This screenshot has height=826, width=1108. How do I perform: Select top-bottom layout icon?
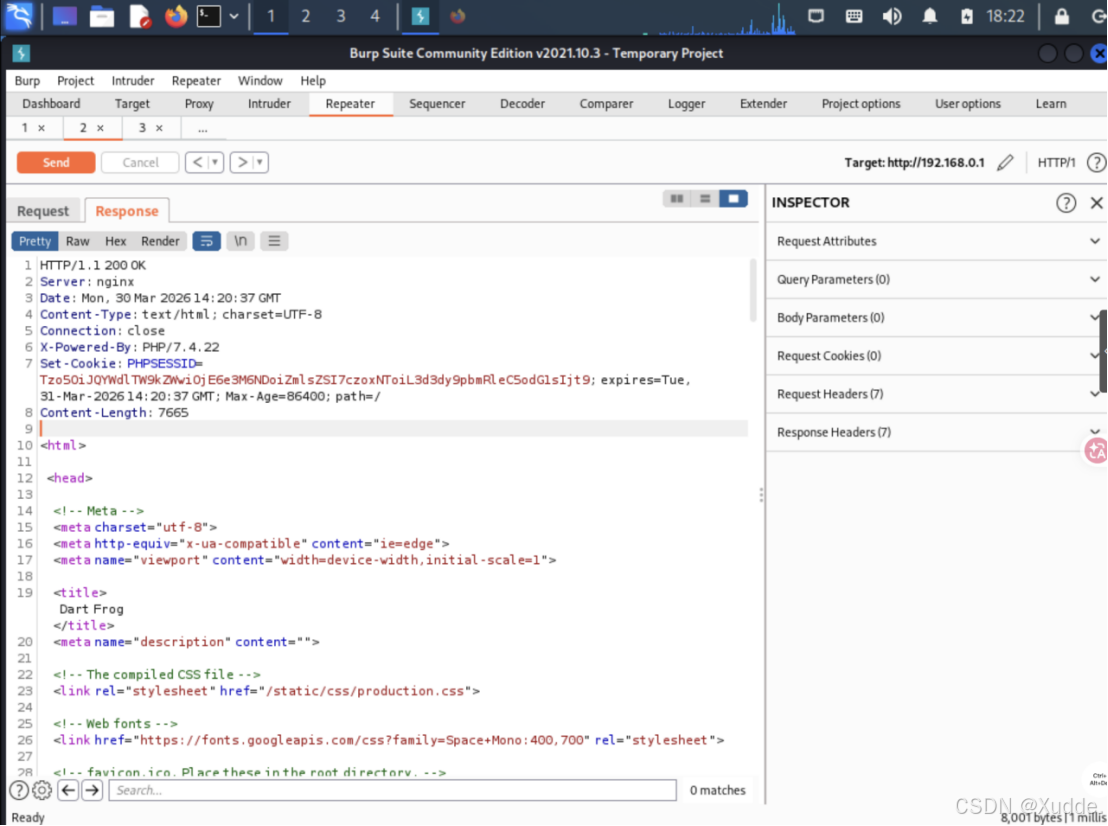click(705, 199)
